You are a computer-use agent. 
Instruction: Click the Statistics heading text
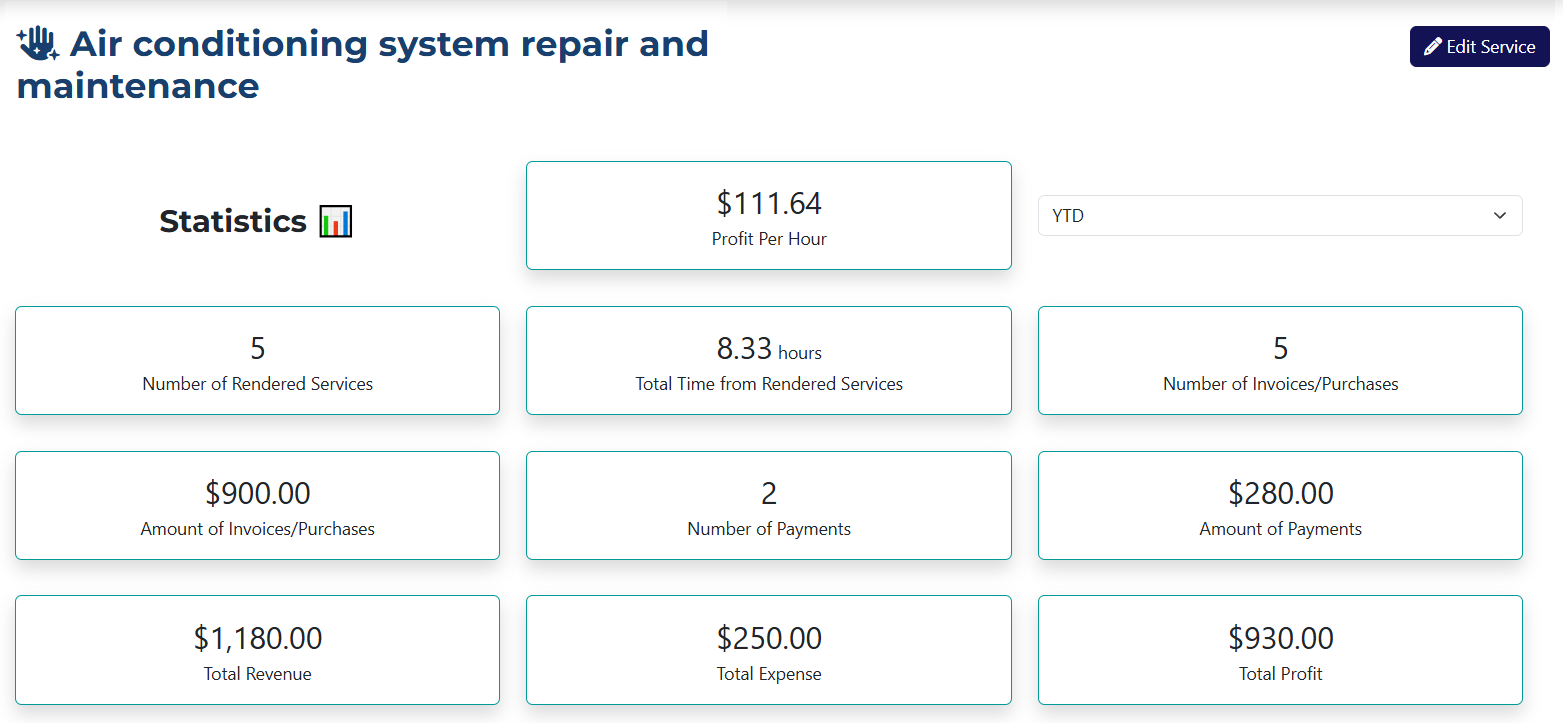pyautogui.click(x=232, y=221)
